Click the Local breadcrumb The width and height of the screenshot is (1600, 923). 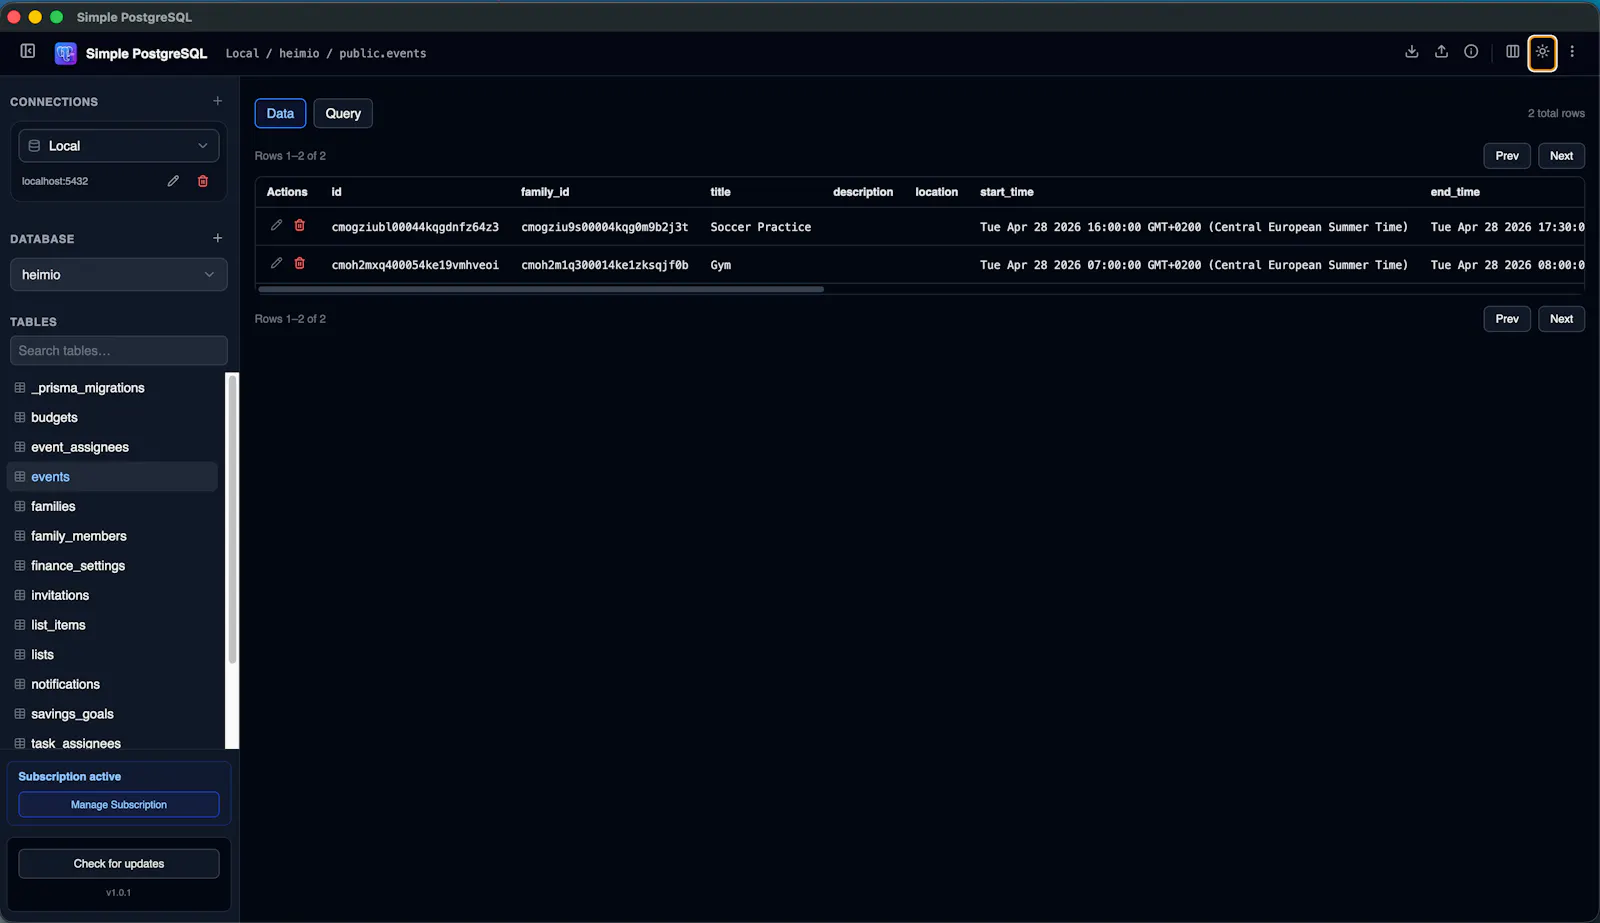click(x=242, y=53)
